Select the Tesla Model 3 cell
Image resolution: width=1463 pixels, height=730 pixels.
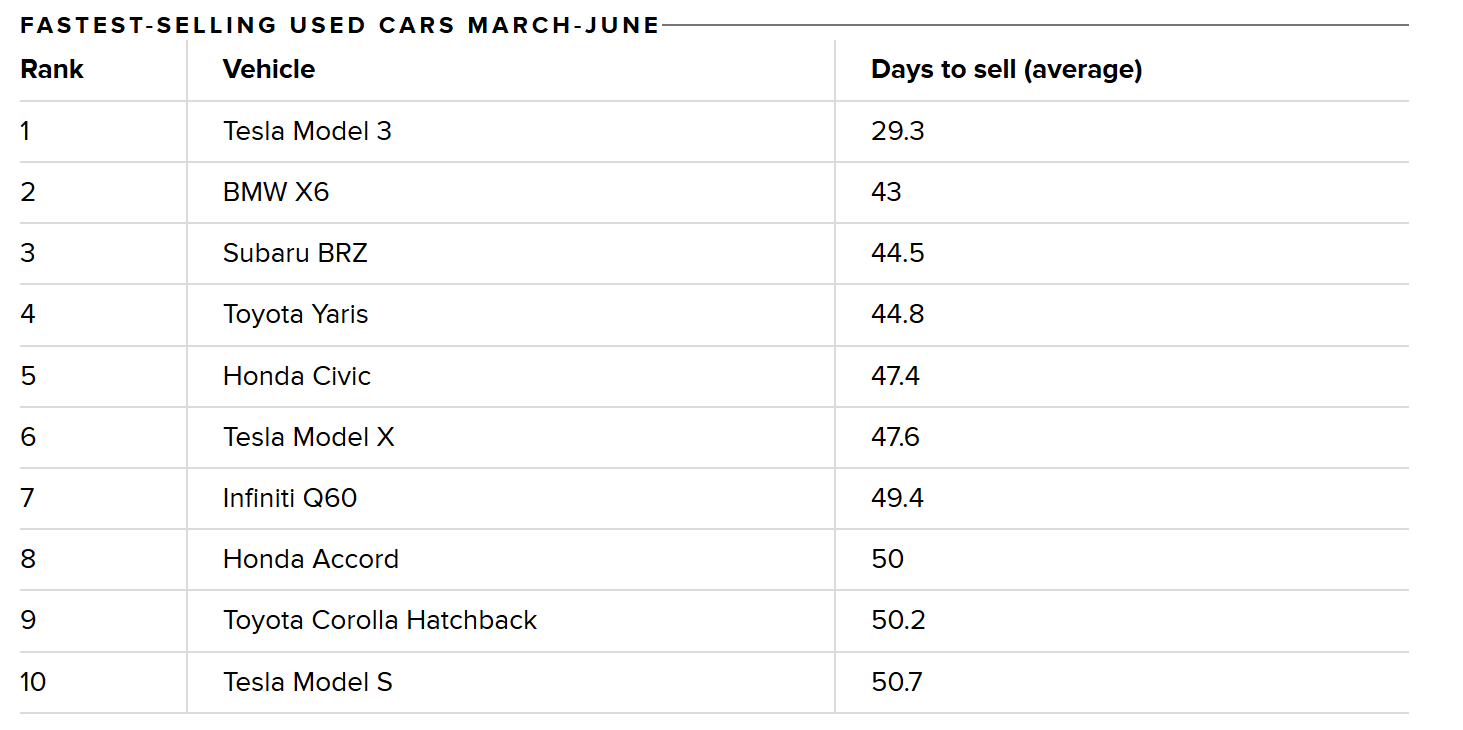(307, 131)
